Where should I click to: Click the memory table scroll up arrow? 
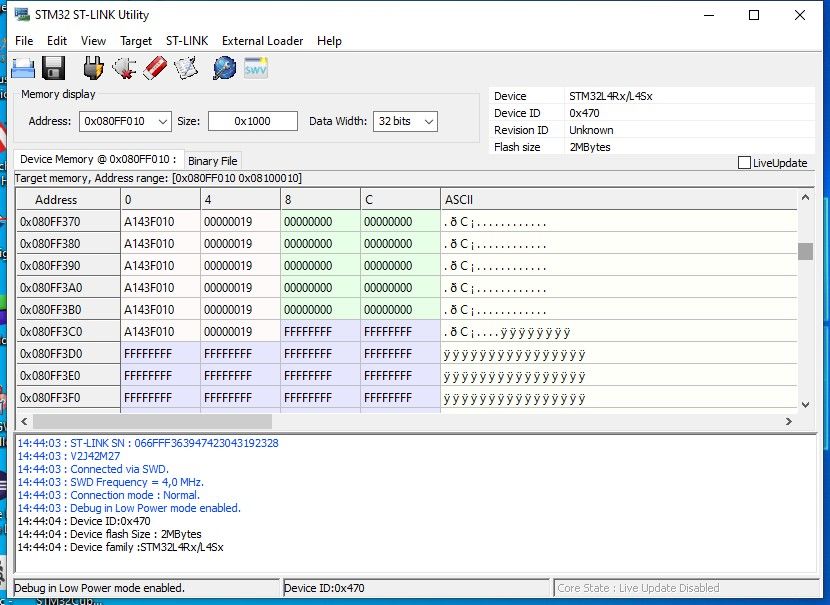pos(805,197)
